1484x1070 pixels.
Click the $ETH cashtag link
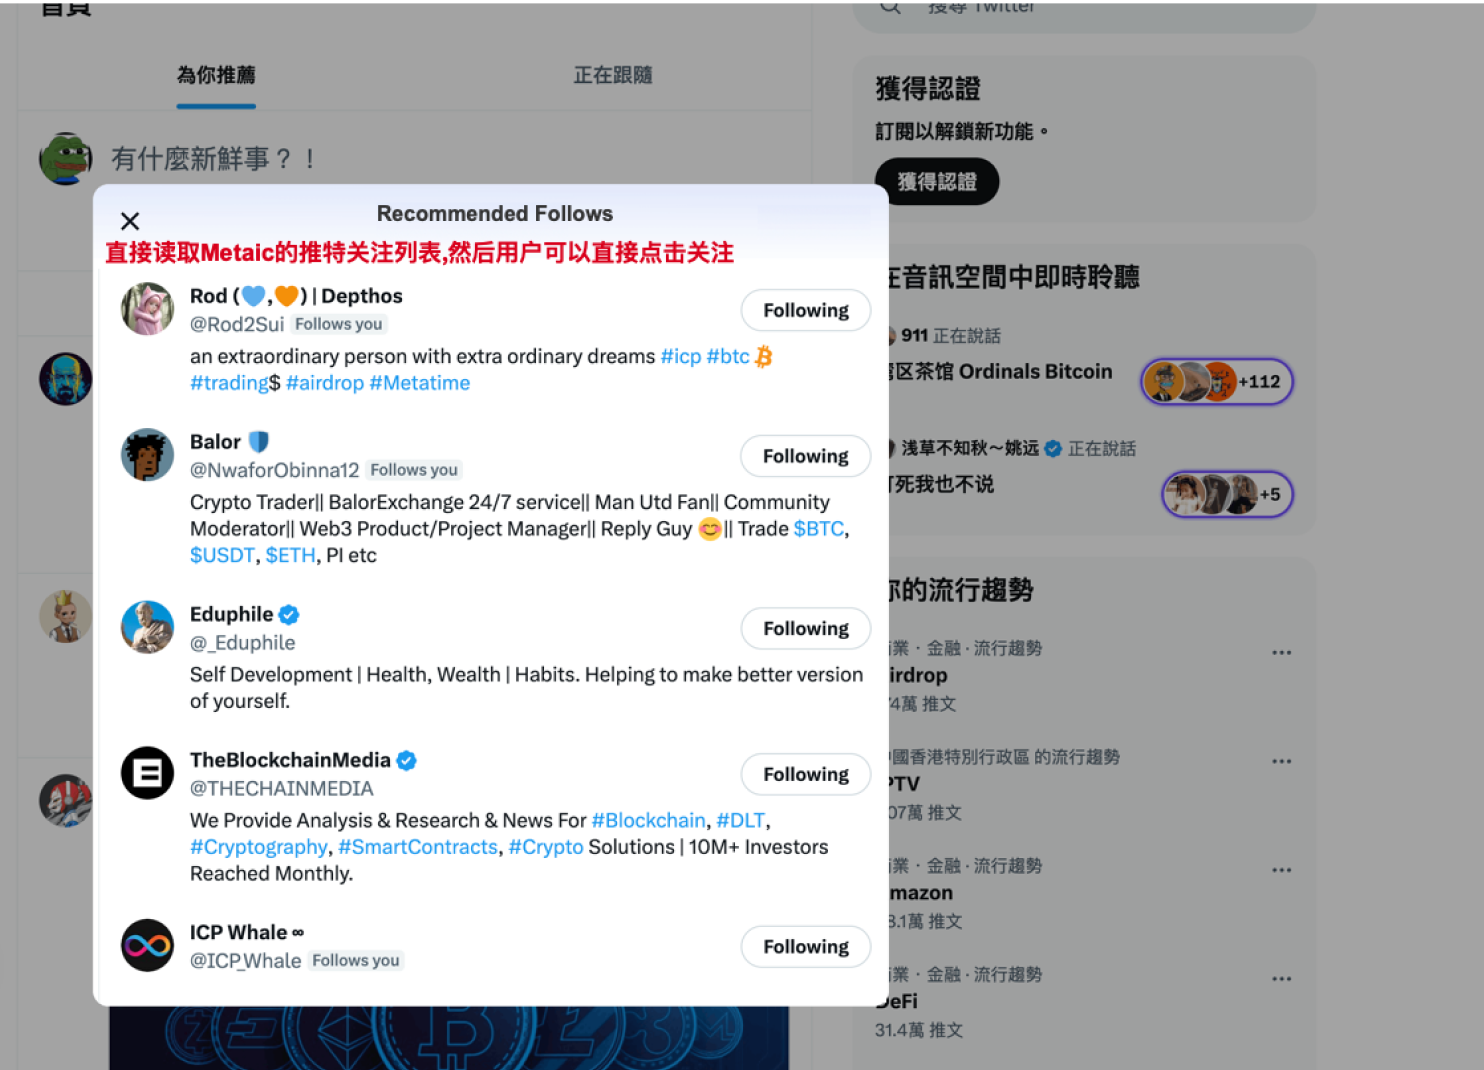pyautogui.click(x=290, y=555)
